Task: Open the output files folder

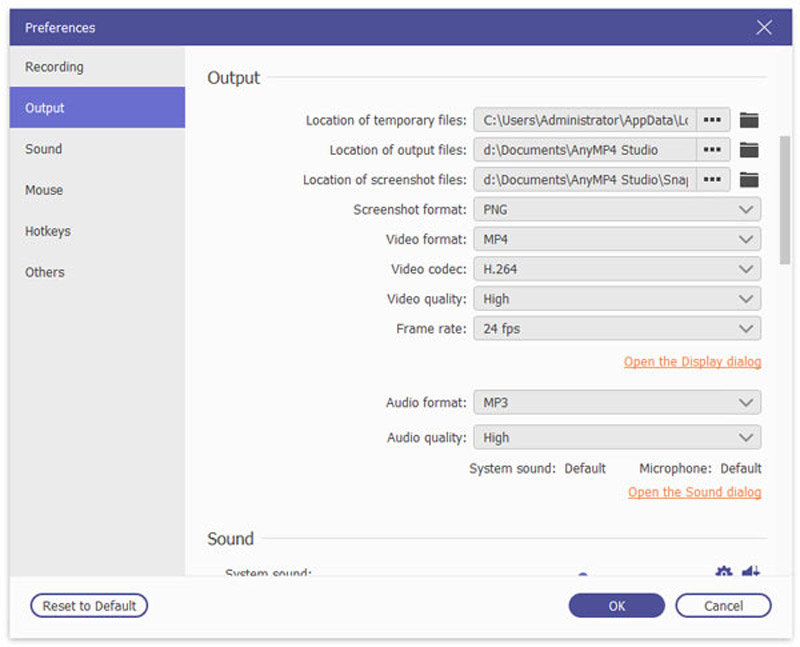Action: (x=749, y=150)
